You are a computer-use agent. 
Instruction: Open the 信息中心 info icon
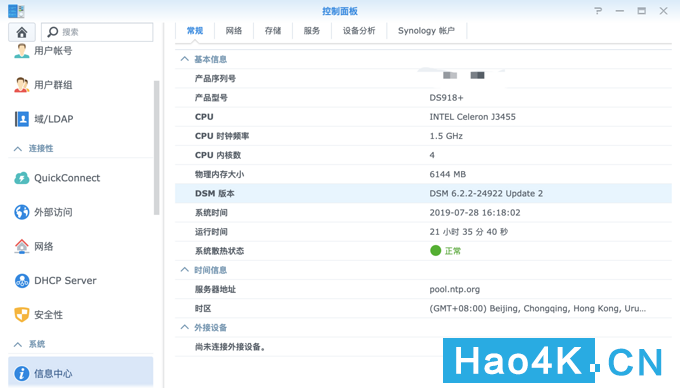[x=21, y=373]
